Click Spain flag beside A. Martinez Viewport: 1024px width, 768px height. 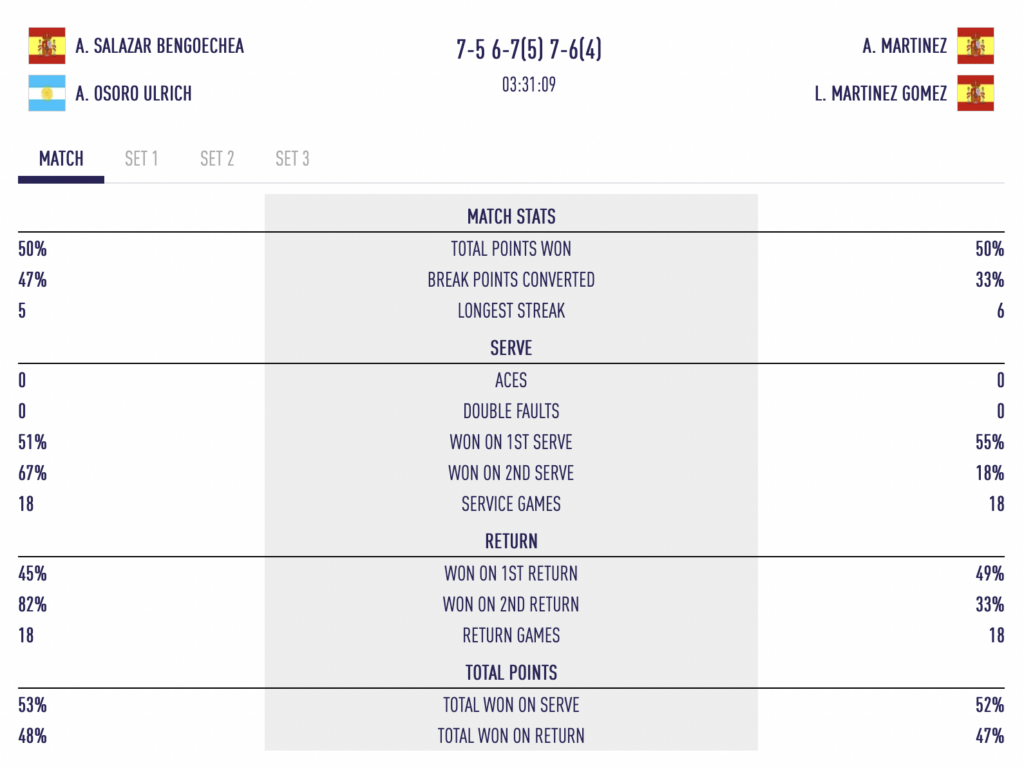coord(976,46)
